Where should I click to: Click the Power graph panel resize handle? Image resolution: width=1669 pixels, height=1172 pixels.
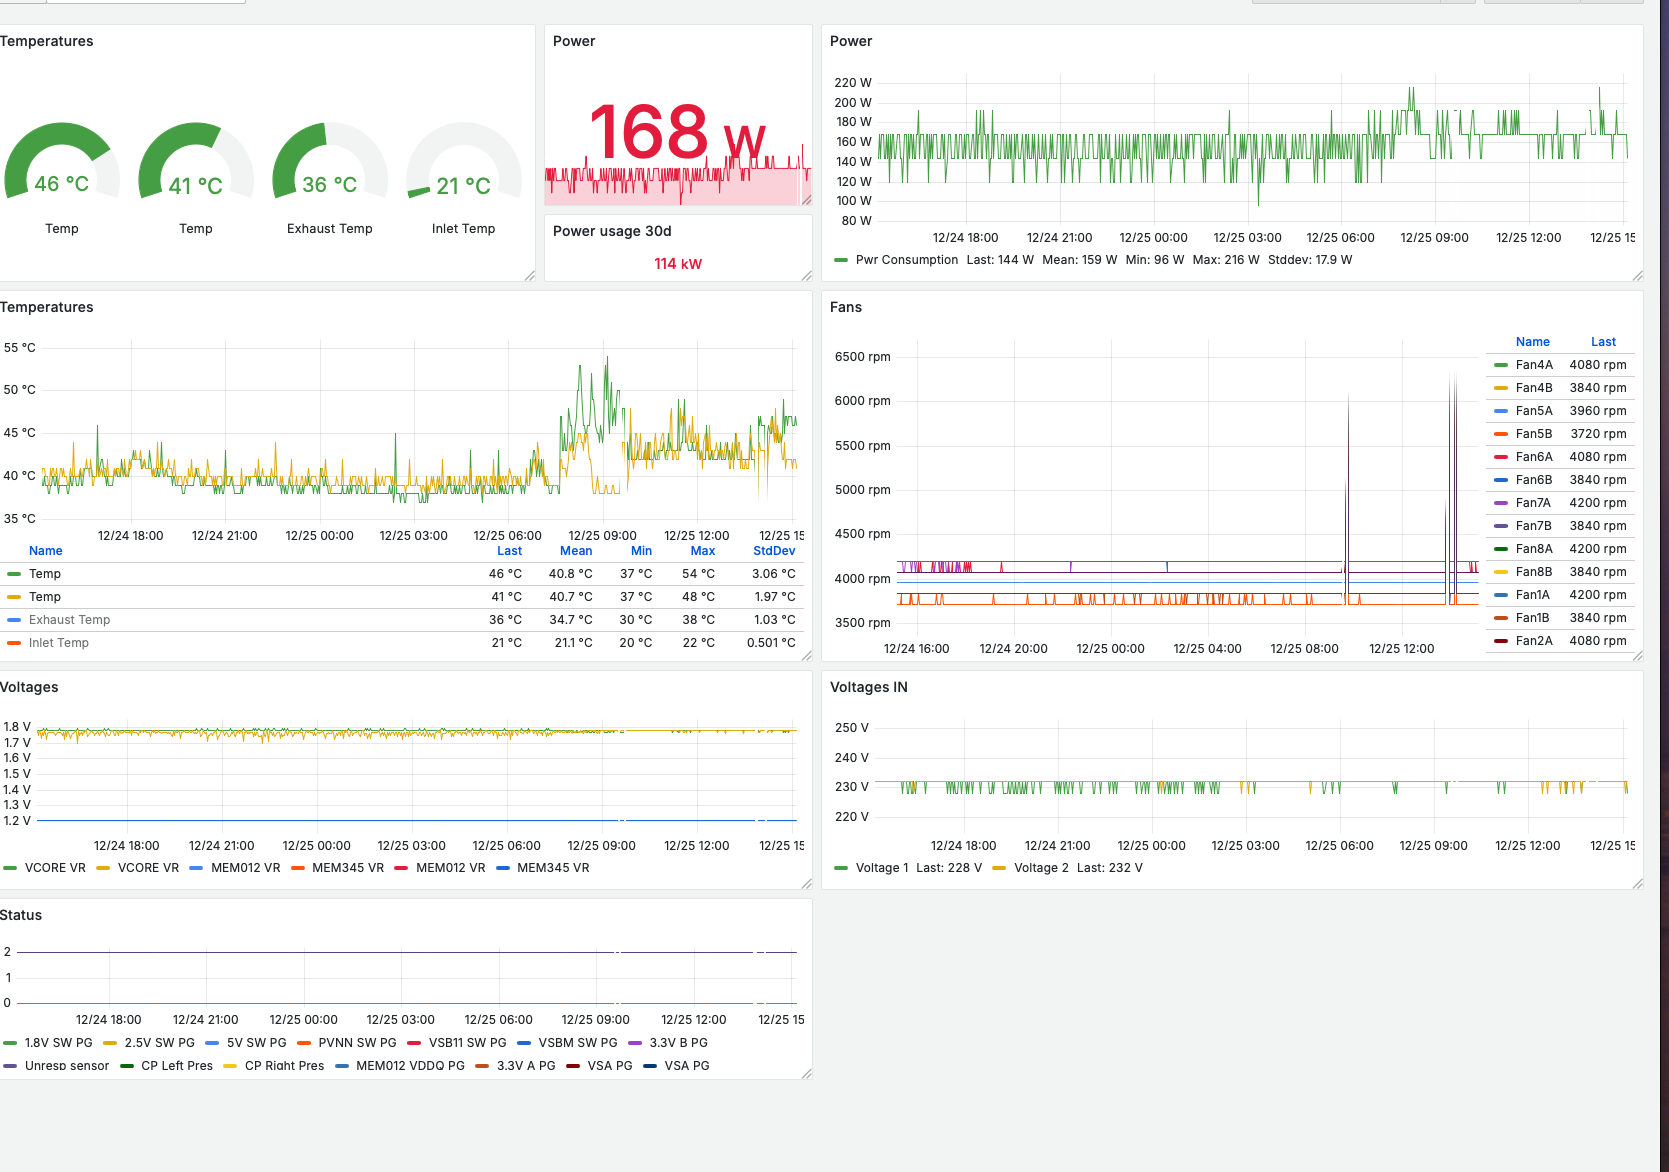tap(1637, 276)
